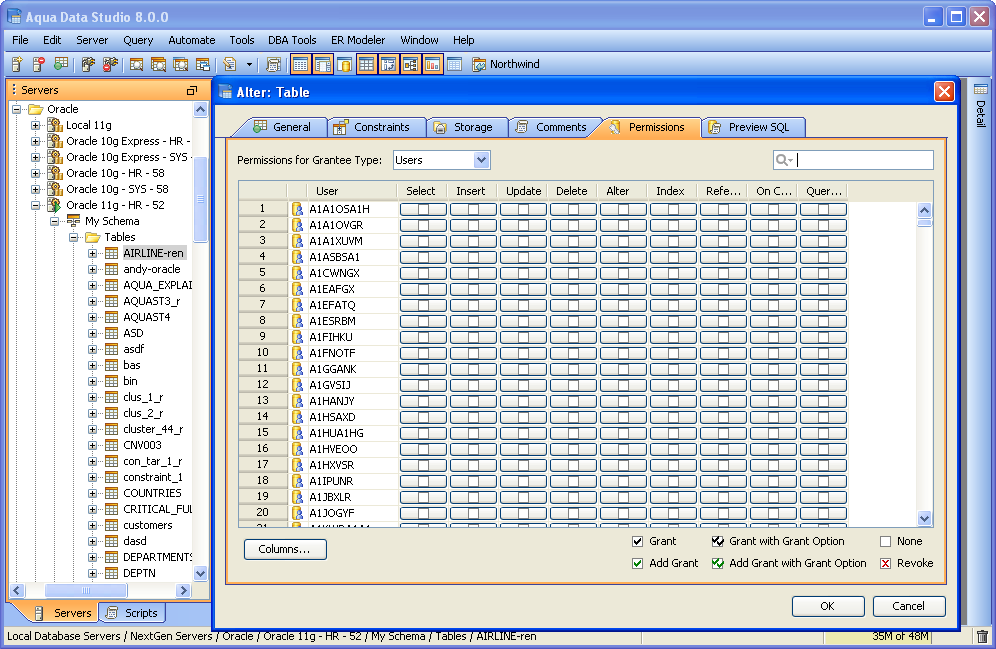Click the bar chart view toolbar icon
The height and width of the screenshot is (649, 996).
433,64
